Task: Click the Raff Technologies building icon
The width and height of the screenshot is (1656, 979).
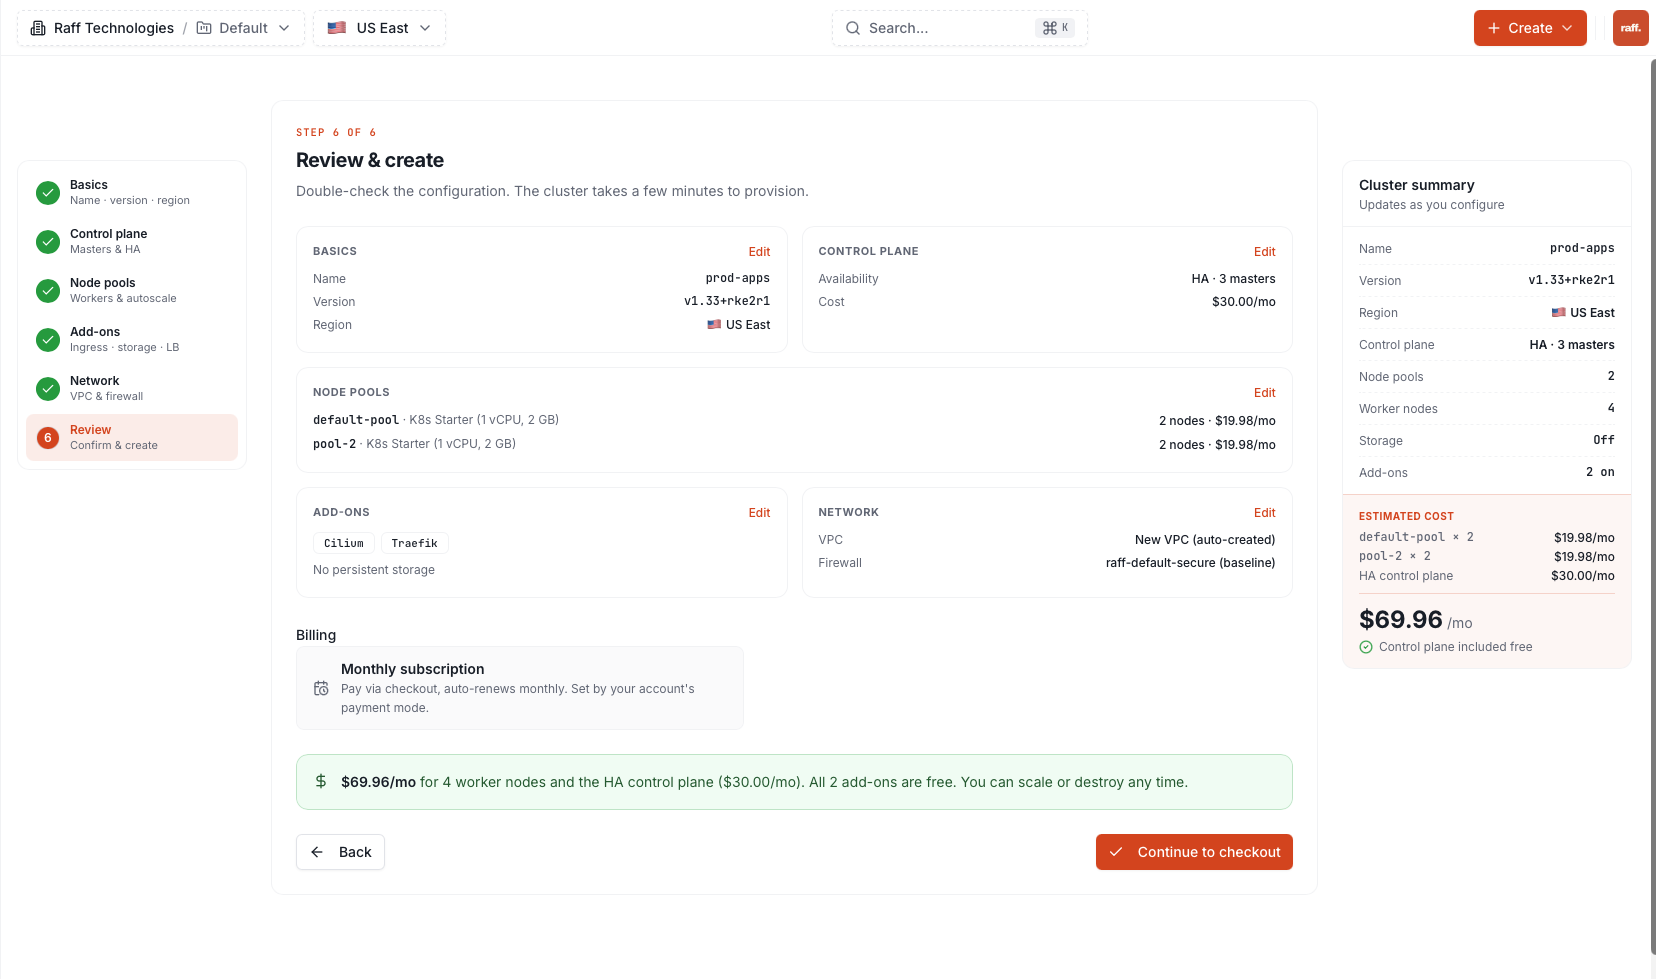Action: (x=38, y=28)
